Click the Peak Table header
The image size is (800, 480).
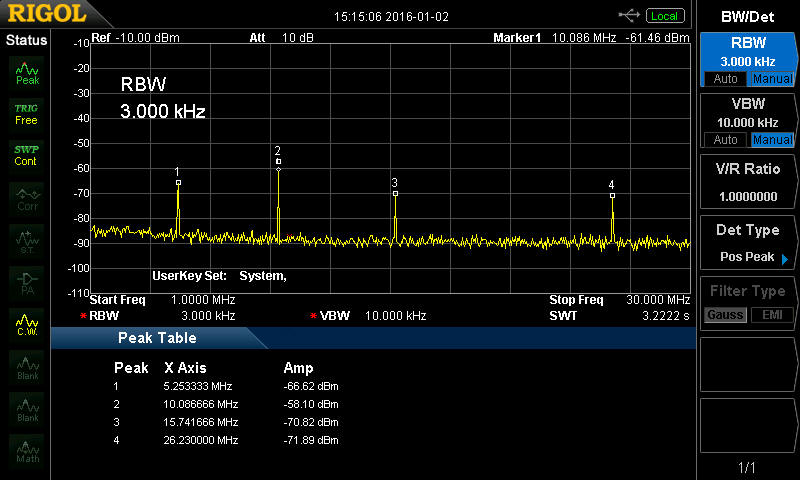click(x=157, y=338)
